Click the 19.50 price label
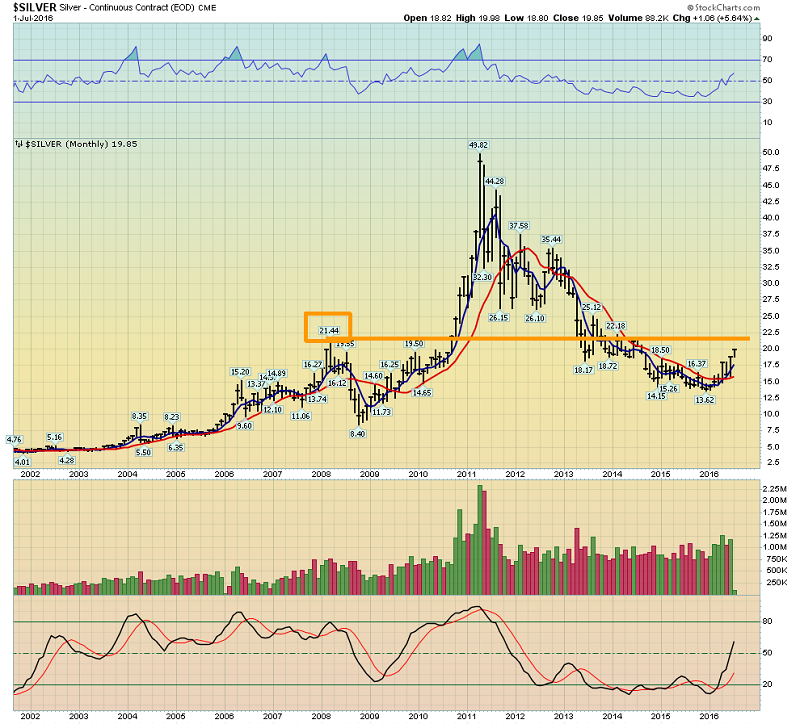800x724 pixels. pos(414,344)
